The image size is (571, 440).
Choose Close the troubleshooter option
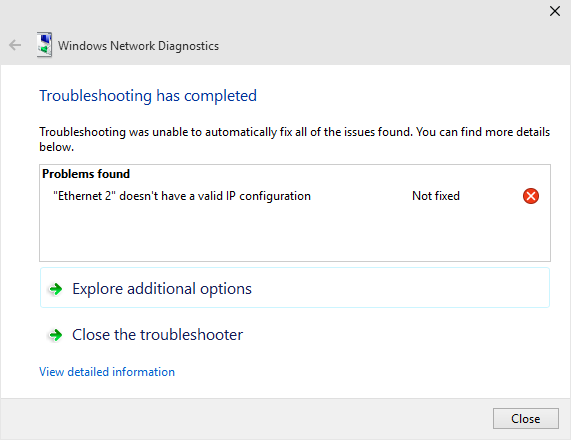pyautogui.click(x=295, y=335)
